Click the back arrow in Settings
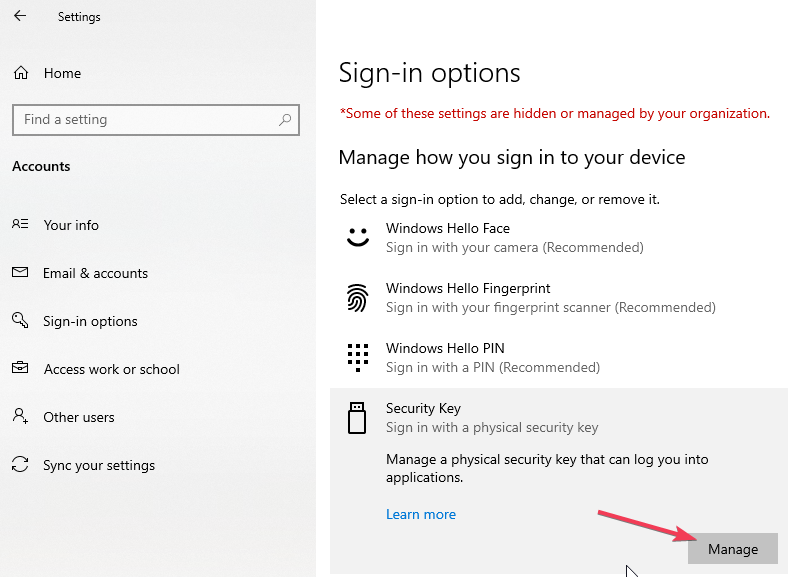 coord(20,16)
